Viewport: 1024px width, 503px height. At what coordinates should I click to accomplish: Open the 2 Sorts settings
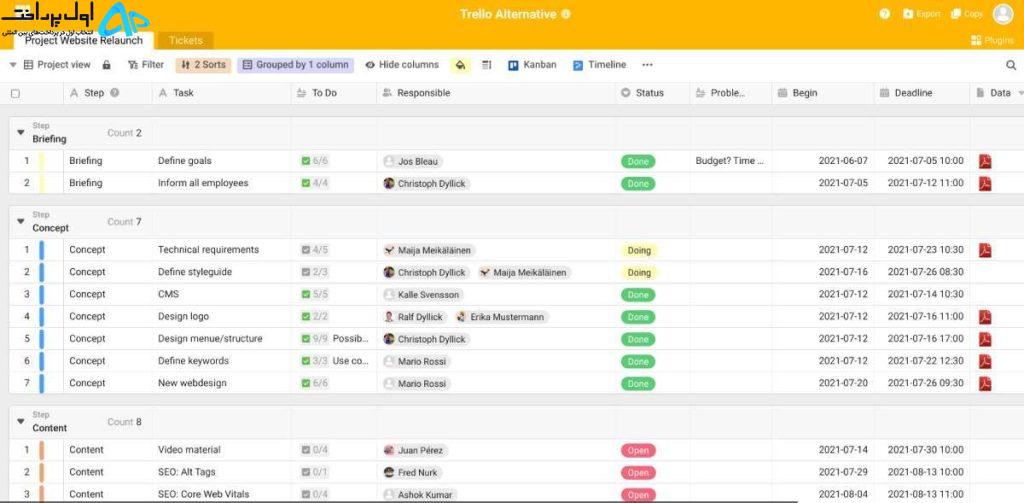(203, 65)
